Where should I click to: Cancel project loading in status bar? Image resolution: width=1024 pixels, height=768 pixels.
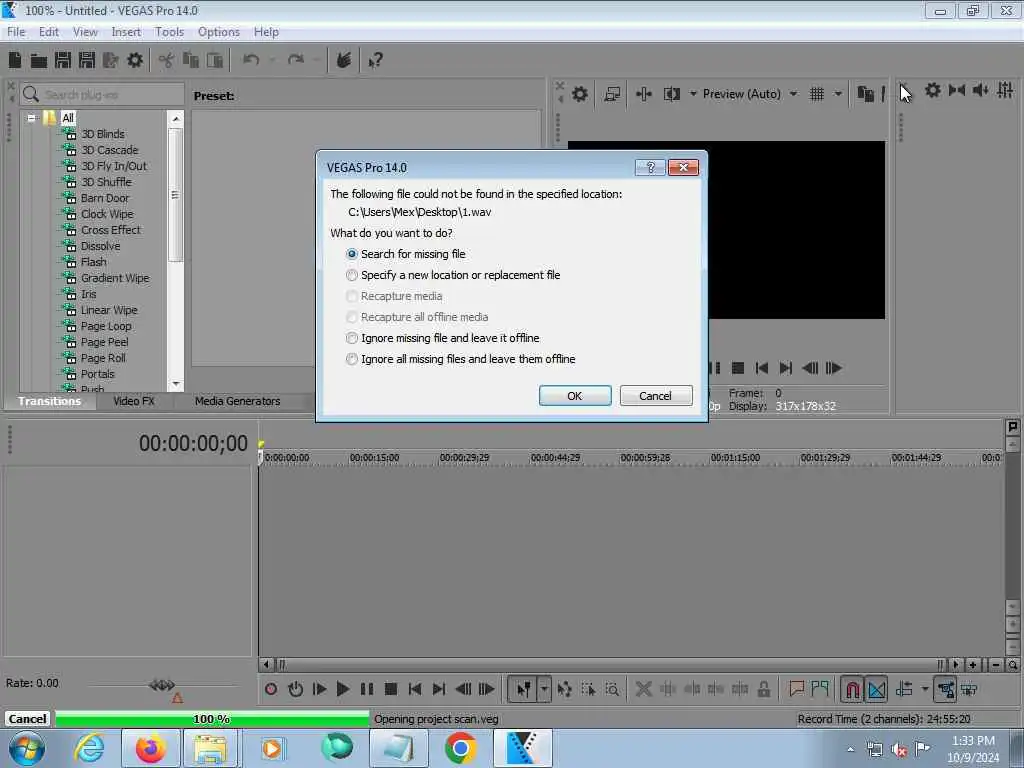[x=27, y=719]
